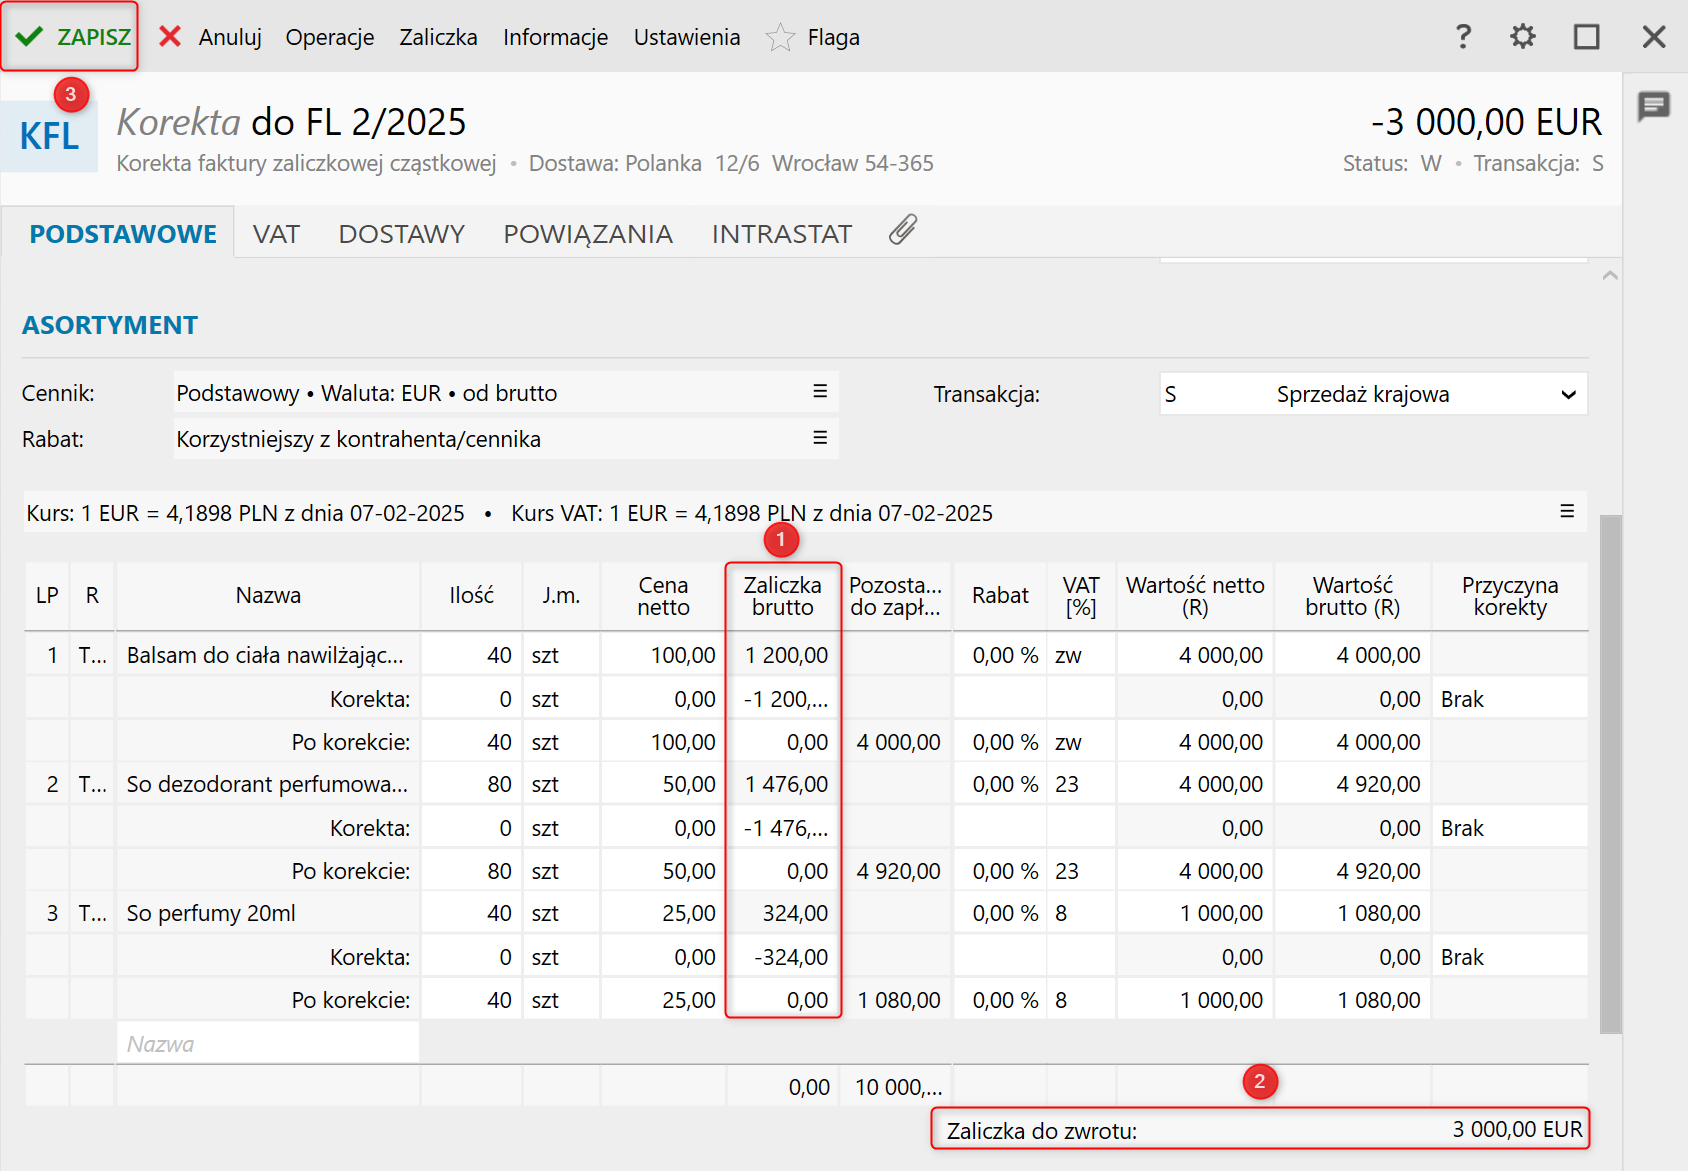
Task: Open attachments paperclip tab
Action: pyautogui.click(x=903, y=230)
